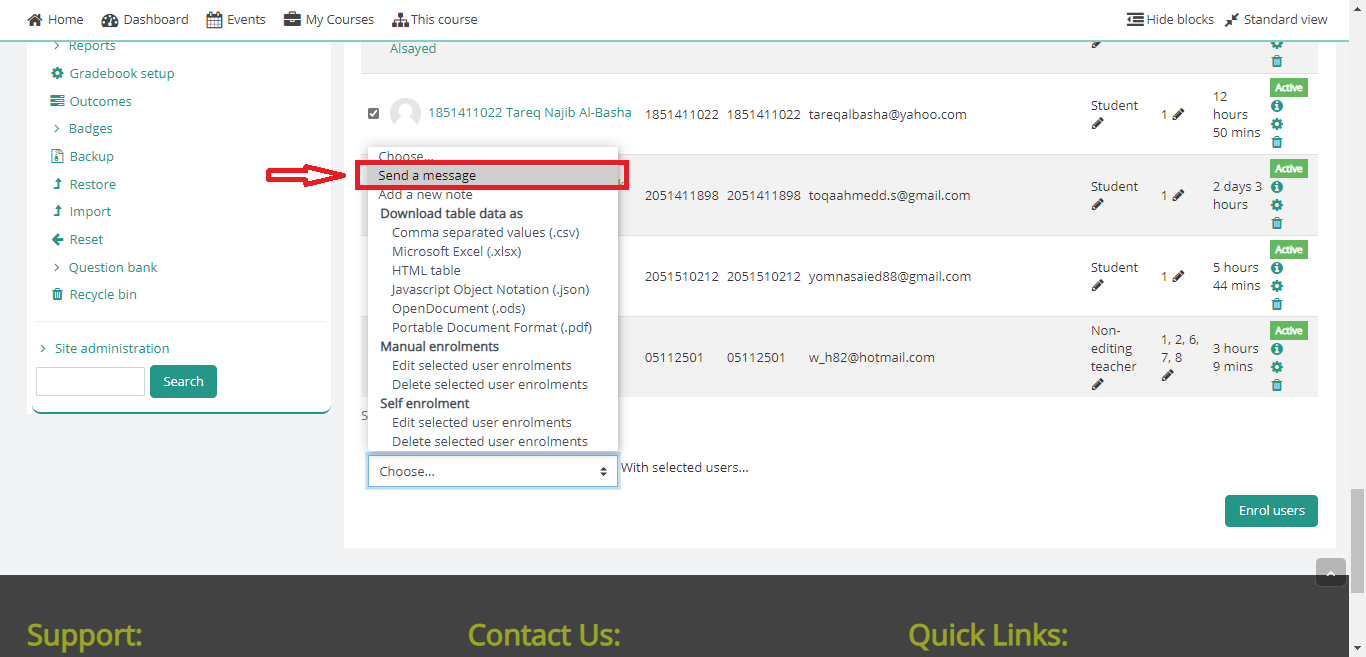Click the scroll-to-top arrow button
Viewport: 1366px width, 657px height.
click(x=1330, y=572)
